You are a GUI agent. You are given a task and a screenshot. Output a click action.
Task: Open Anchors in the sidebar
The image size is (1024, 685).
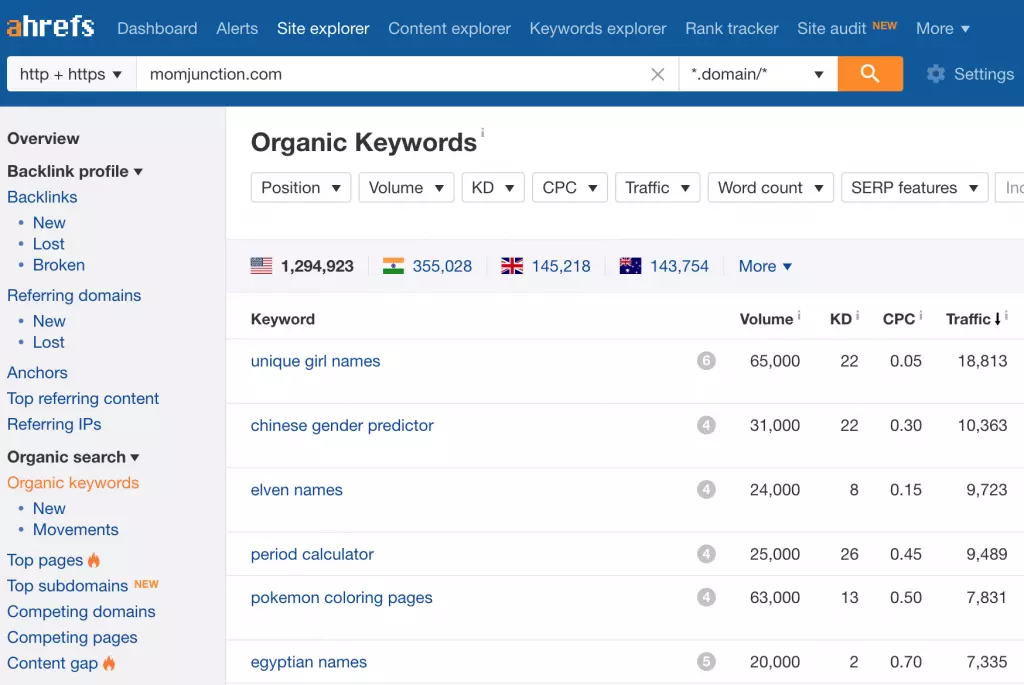[37, 372]
